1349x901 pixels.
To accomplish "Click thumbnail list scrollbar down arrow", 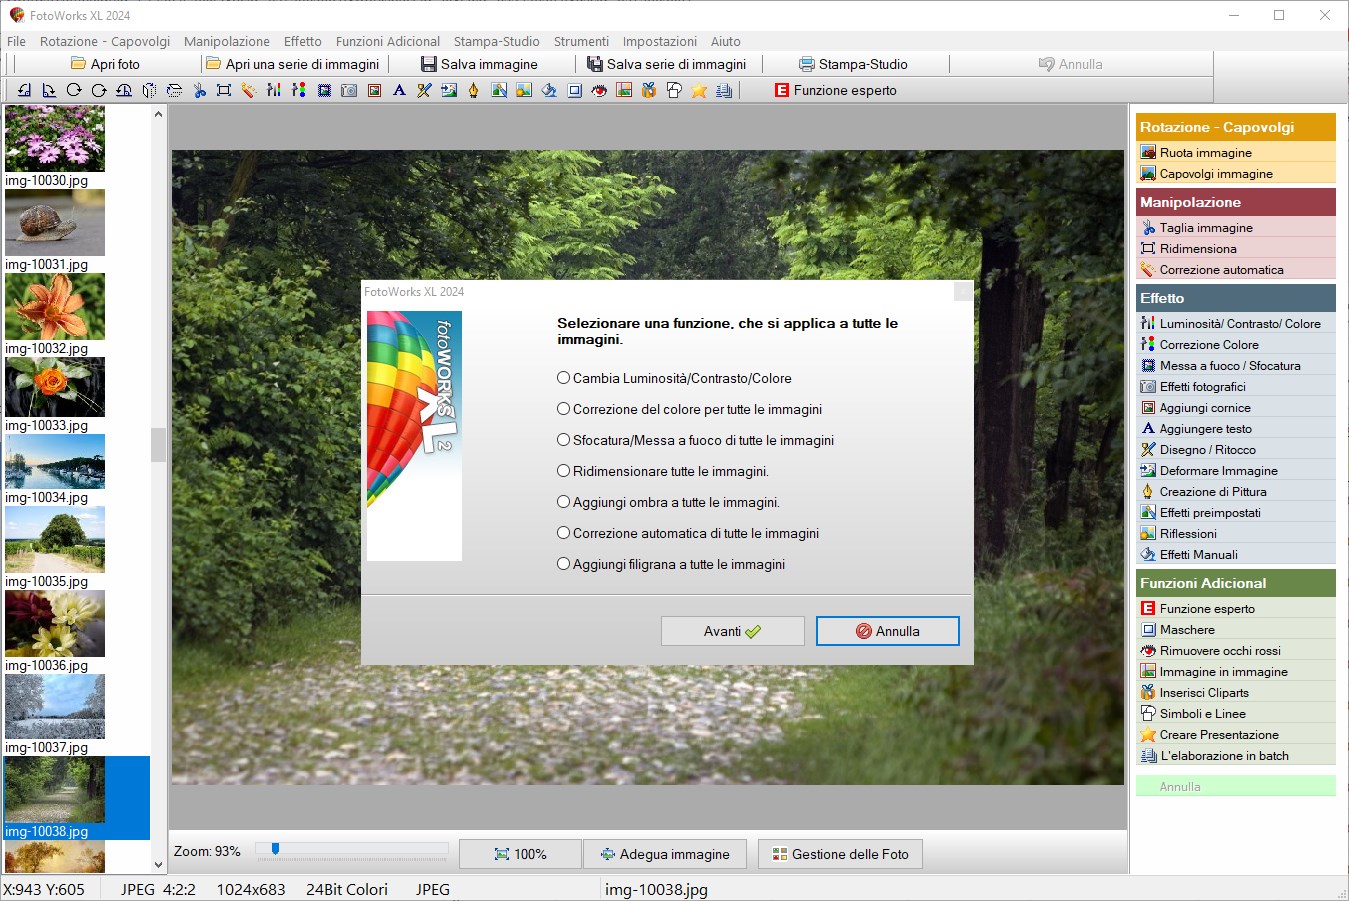I will pos(158,865).
